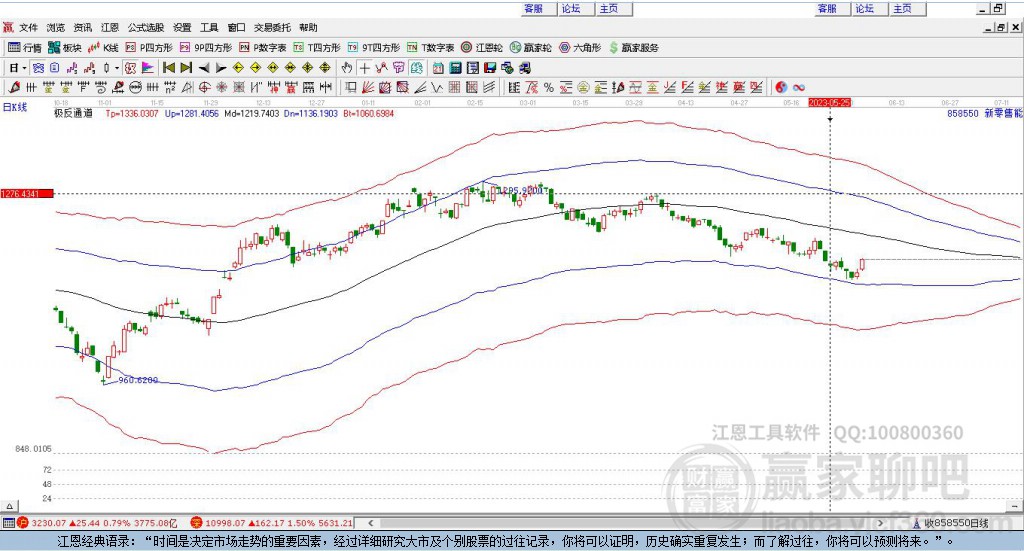The width and height of the screenshot is (1024, 551).
Task: Move chart left with black arrow
Action: [204, 68]
